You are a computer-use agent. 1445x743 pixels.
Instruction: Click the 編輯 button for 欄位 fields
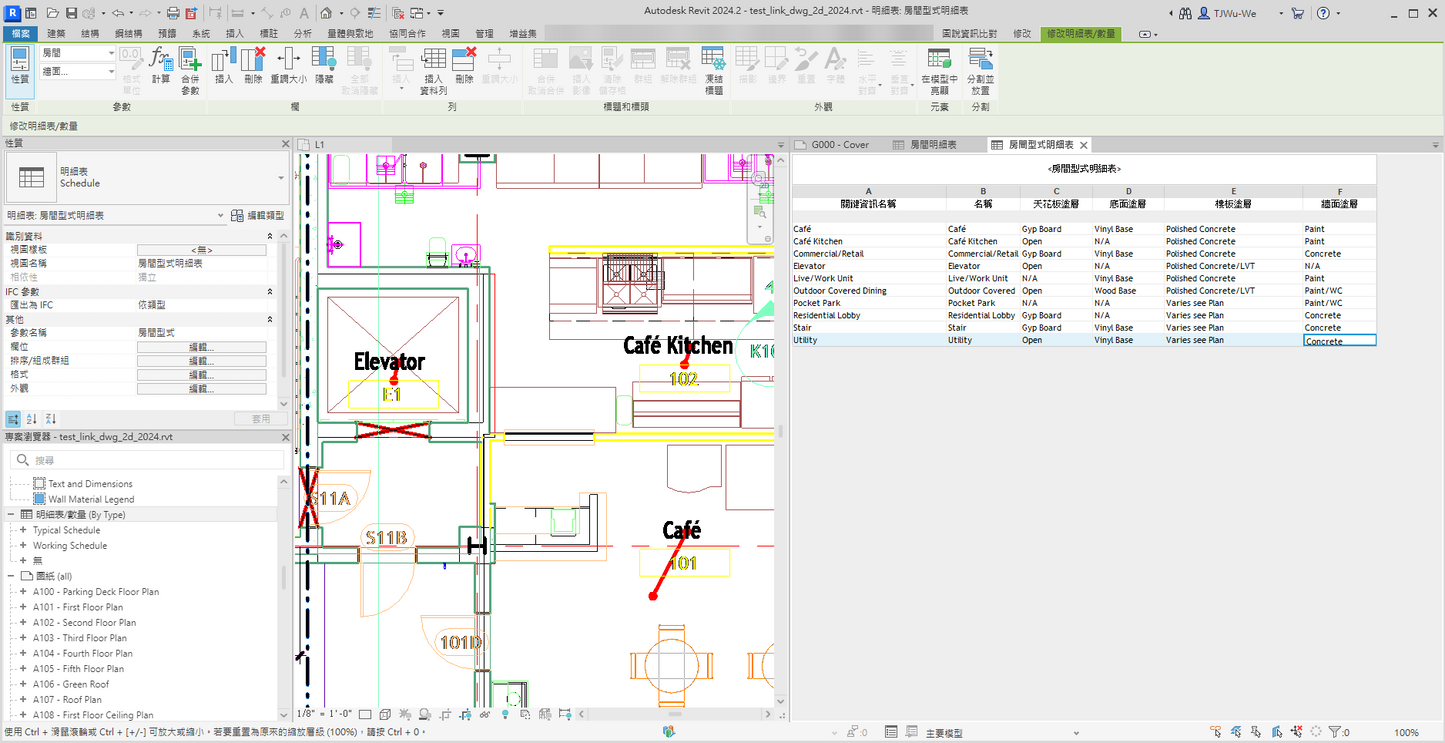[201, 347]
